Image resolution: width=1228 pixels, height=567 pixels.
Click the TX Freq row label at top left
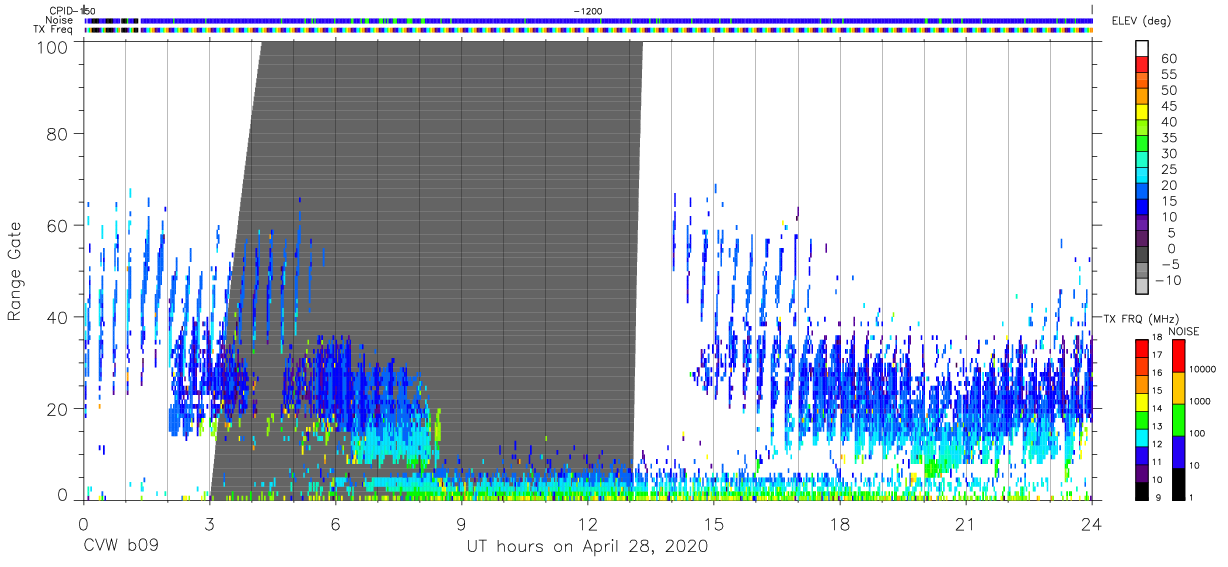click(54, 30)
